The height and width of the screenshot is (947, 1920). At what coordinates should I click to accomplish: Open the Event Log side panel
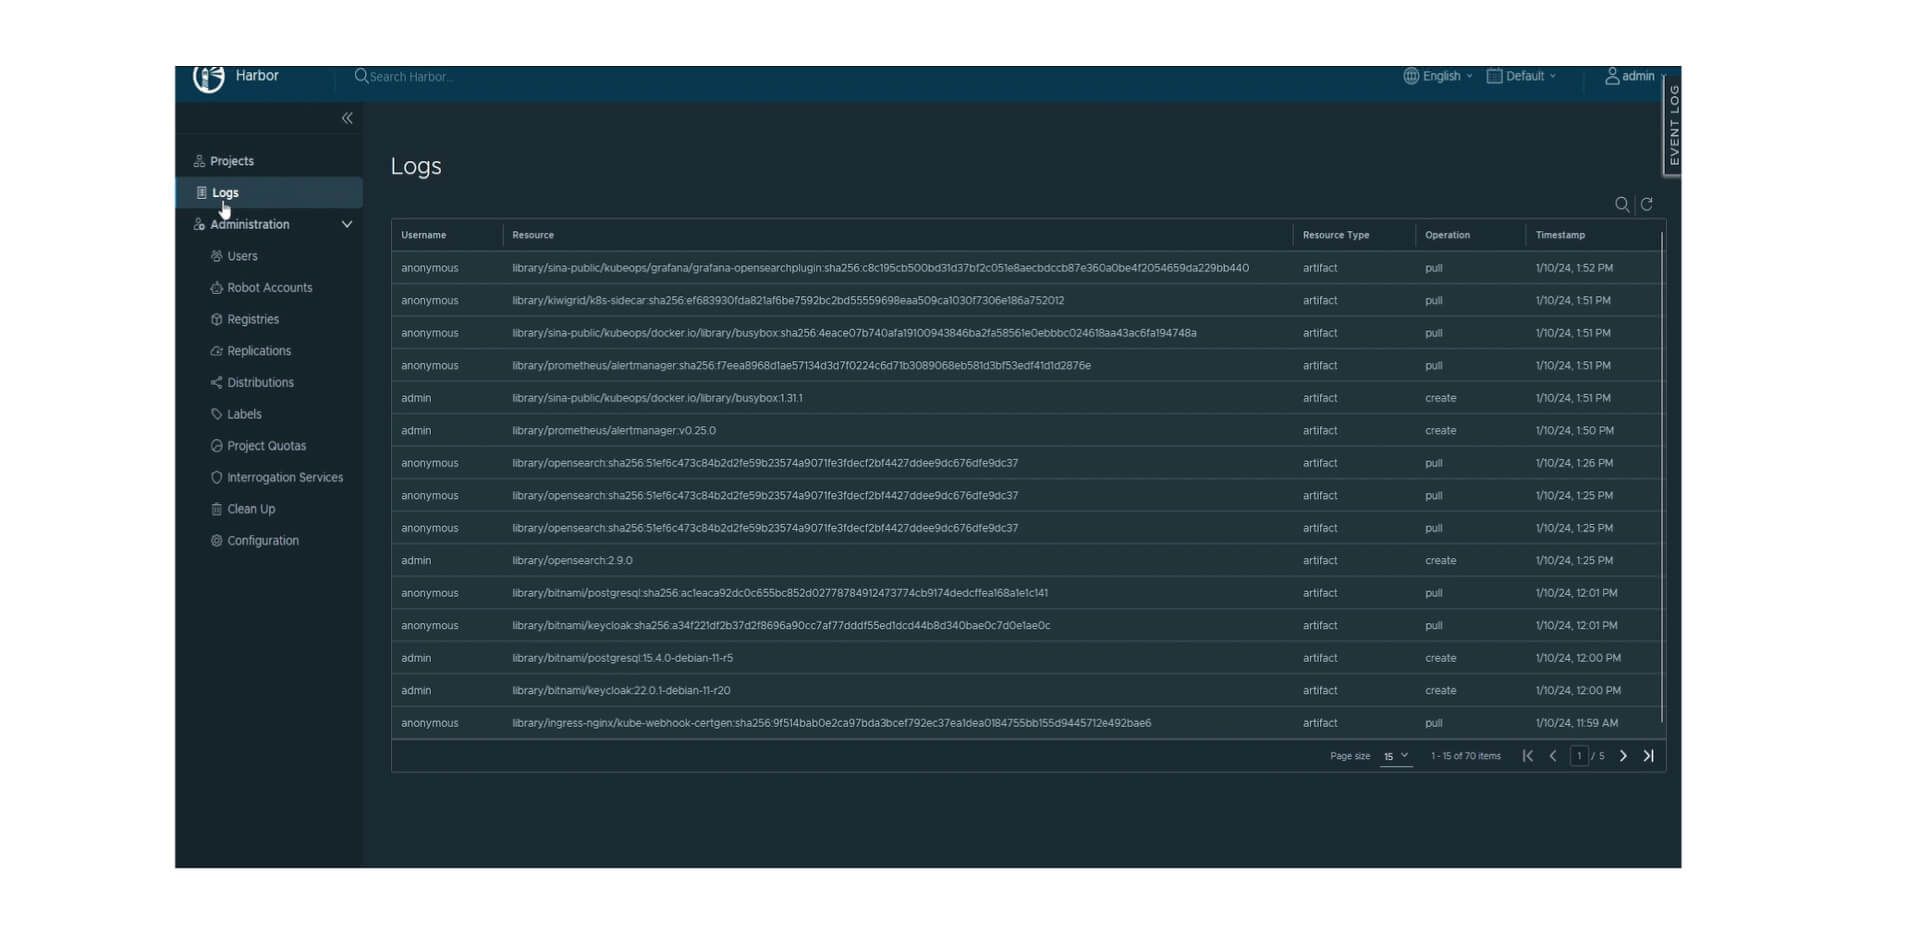pos(1672,126)
